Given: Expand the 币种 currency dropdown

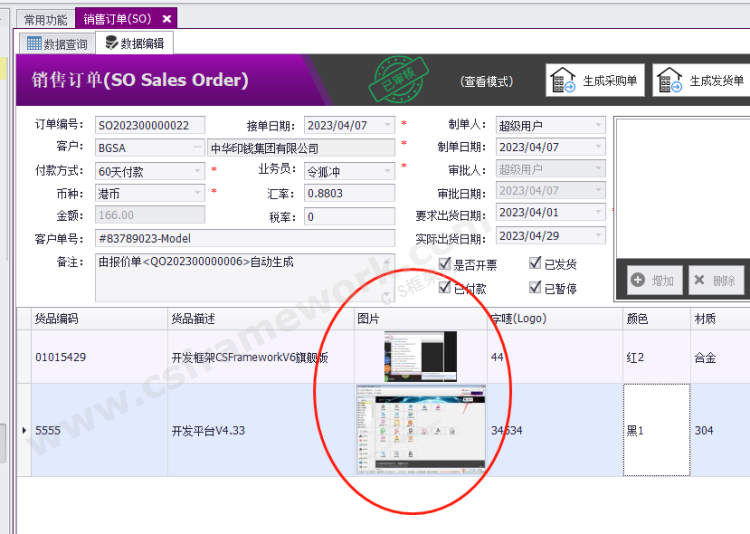Looking at the screenshot, I should pyautogui.click(x=197, y=193).
